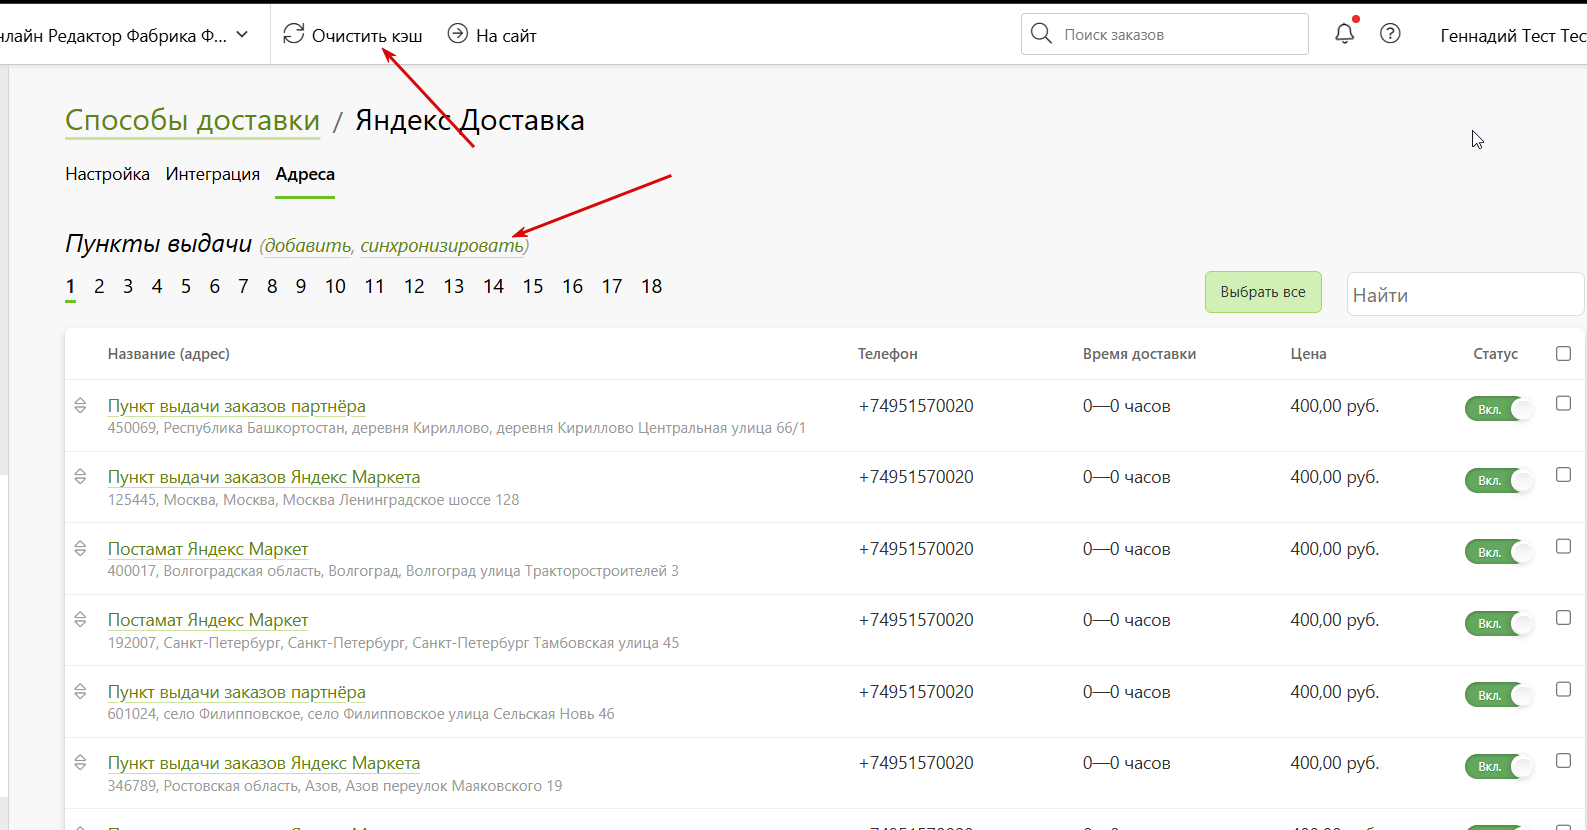Click the добавить link
The width and height of the screenshot is (1587, 830).
pyautogui.click(x=308, y=245)
